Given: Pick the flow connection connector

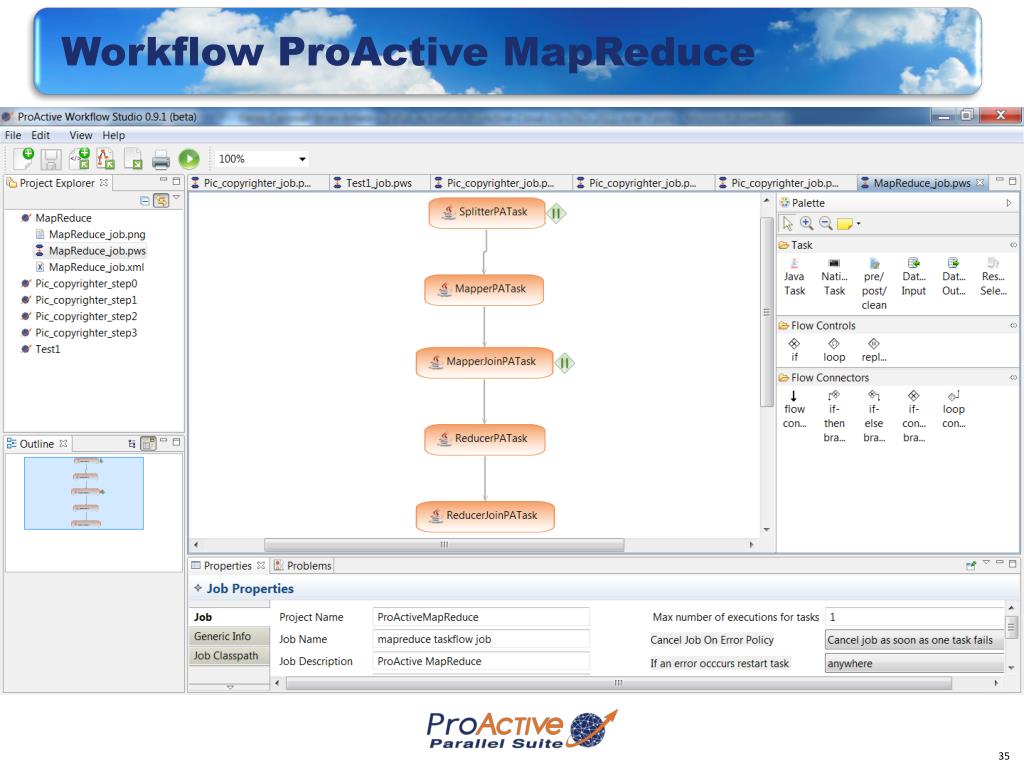Looking at the screenshot, I should click(x=794, y=409).
